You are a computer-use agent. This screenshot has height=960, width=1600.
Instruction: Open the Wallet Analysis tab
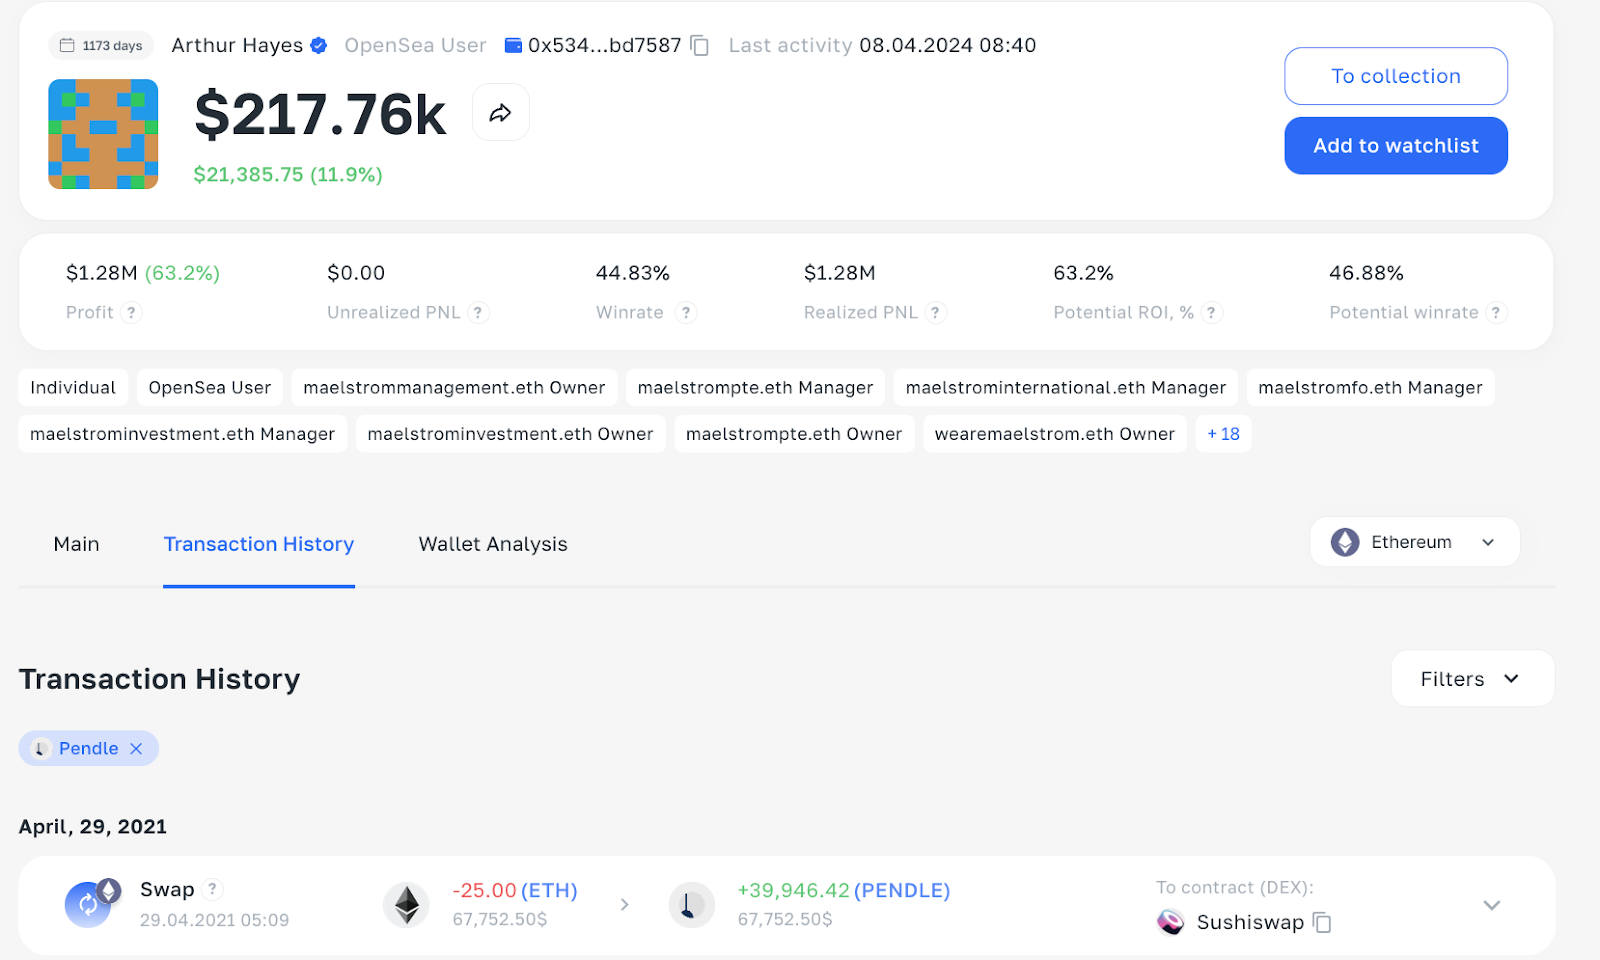pos(493,544)
